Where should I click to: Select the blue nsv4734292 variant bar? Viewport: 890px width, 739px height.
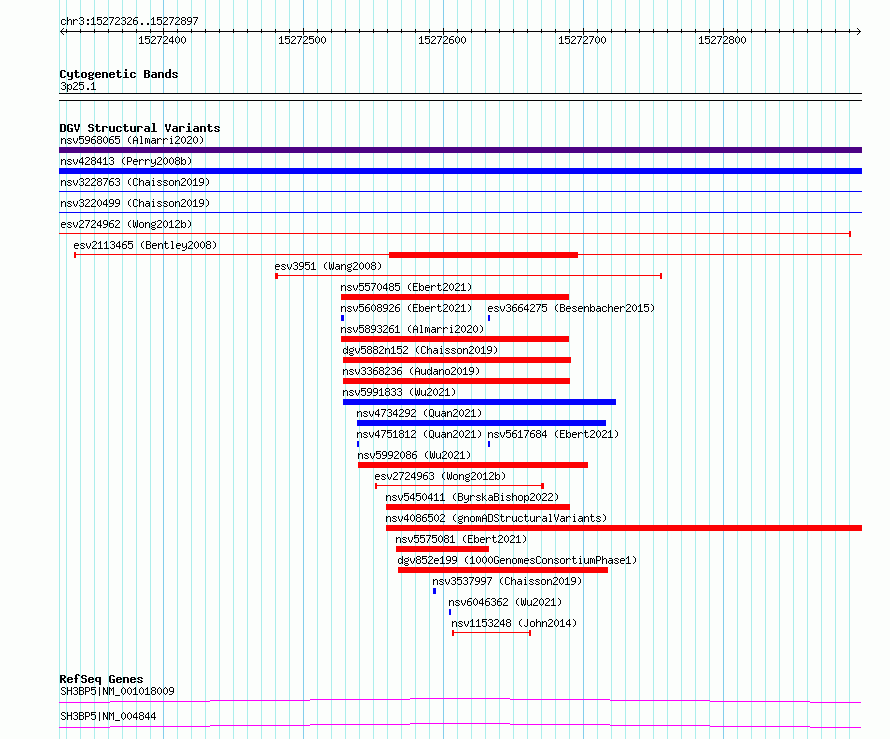pos(481,423)
